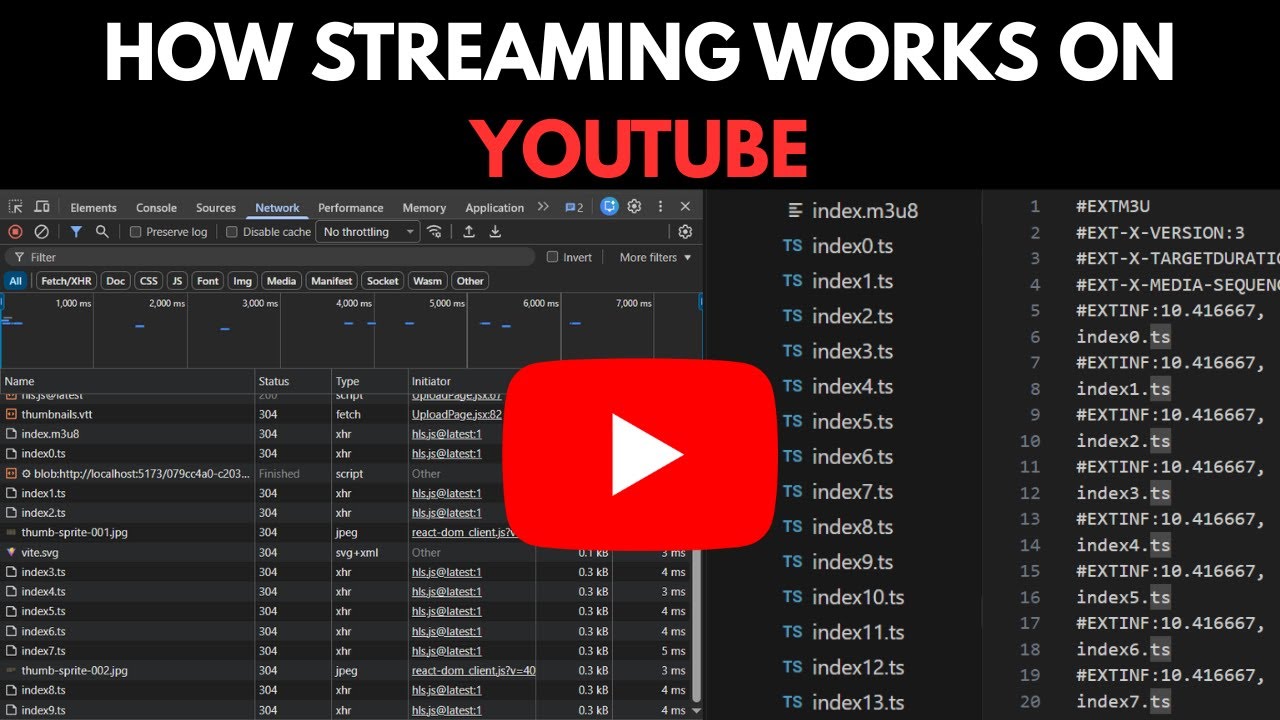Close the DevTools panel

click(685, 207)
